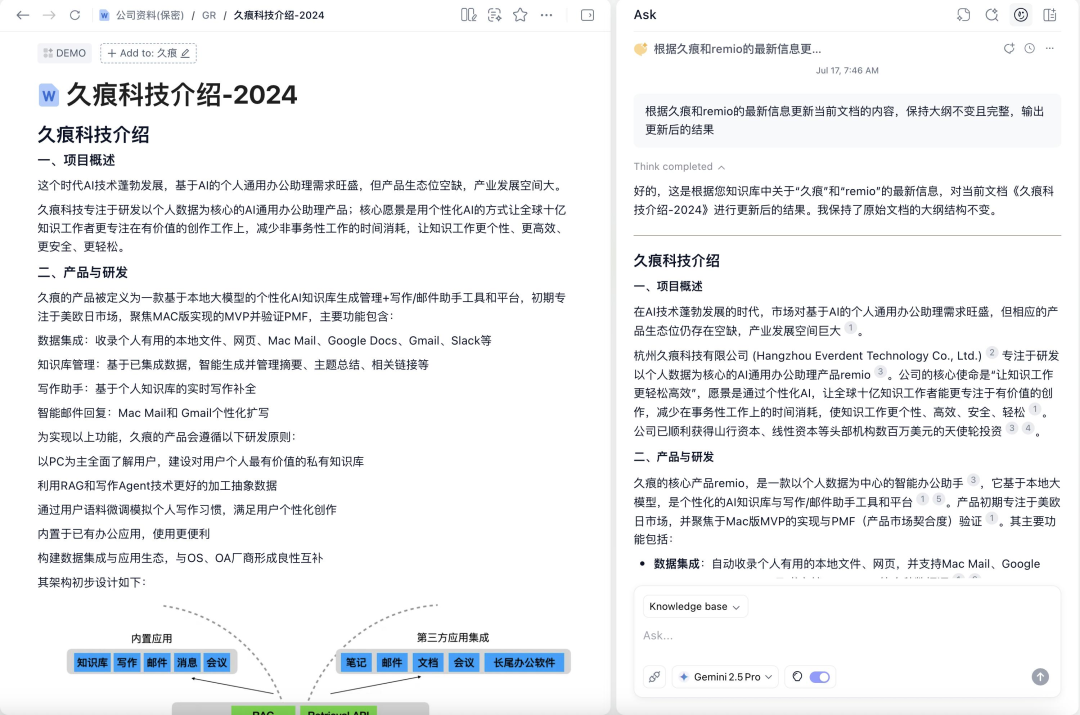1080x715 pixels.
Task: Click the heart icon beside the conversation title
Action: click(x=641, y=49)
